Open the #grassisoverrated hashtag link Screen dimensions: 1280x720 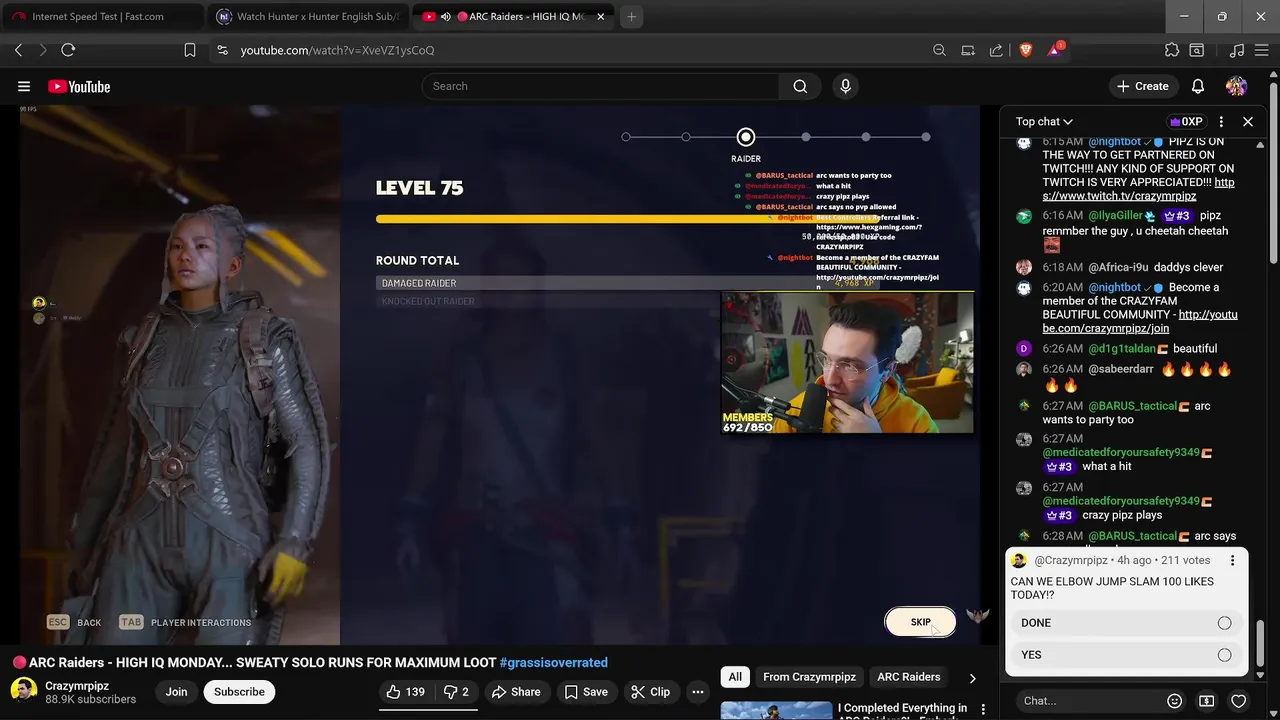tap(553, 663)
